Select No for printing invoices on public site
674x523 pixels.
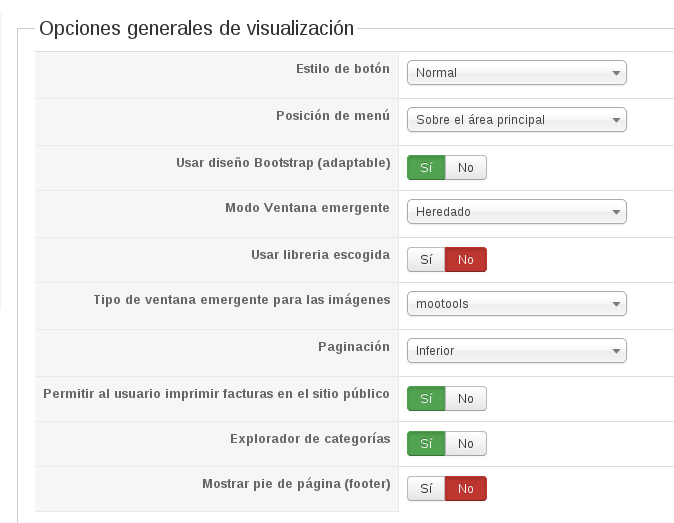[x=466, y=398]
